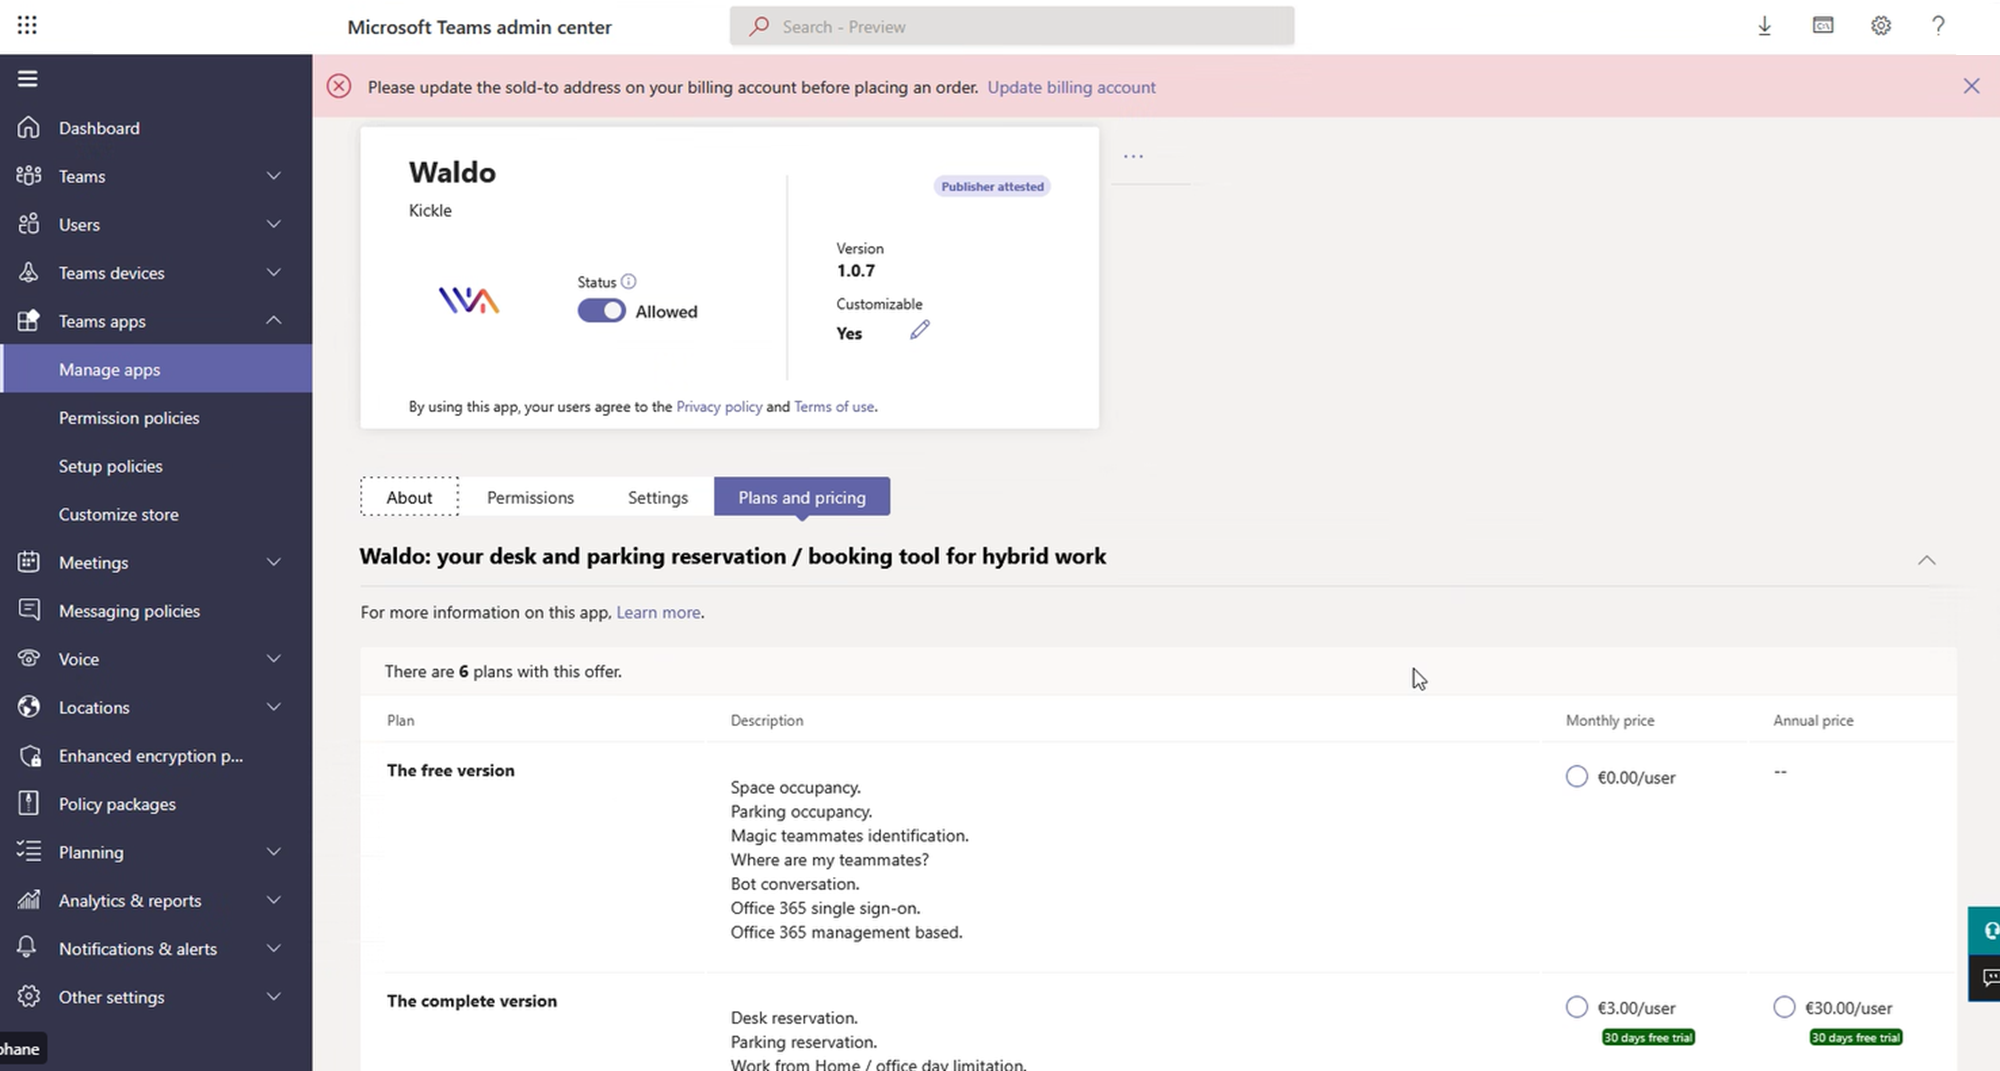Image resolution: width=2000 pixels, height=1071 pixels.
Task: Click the Annual price column header
Action: (1813, 720)
